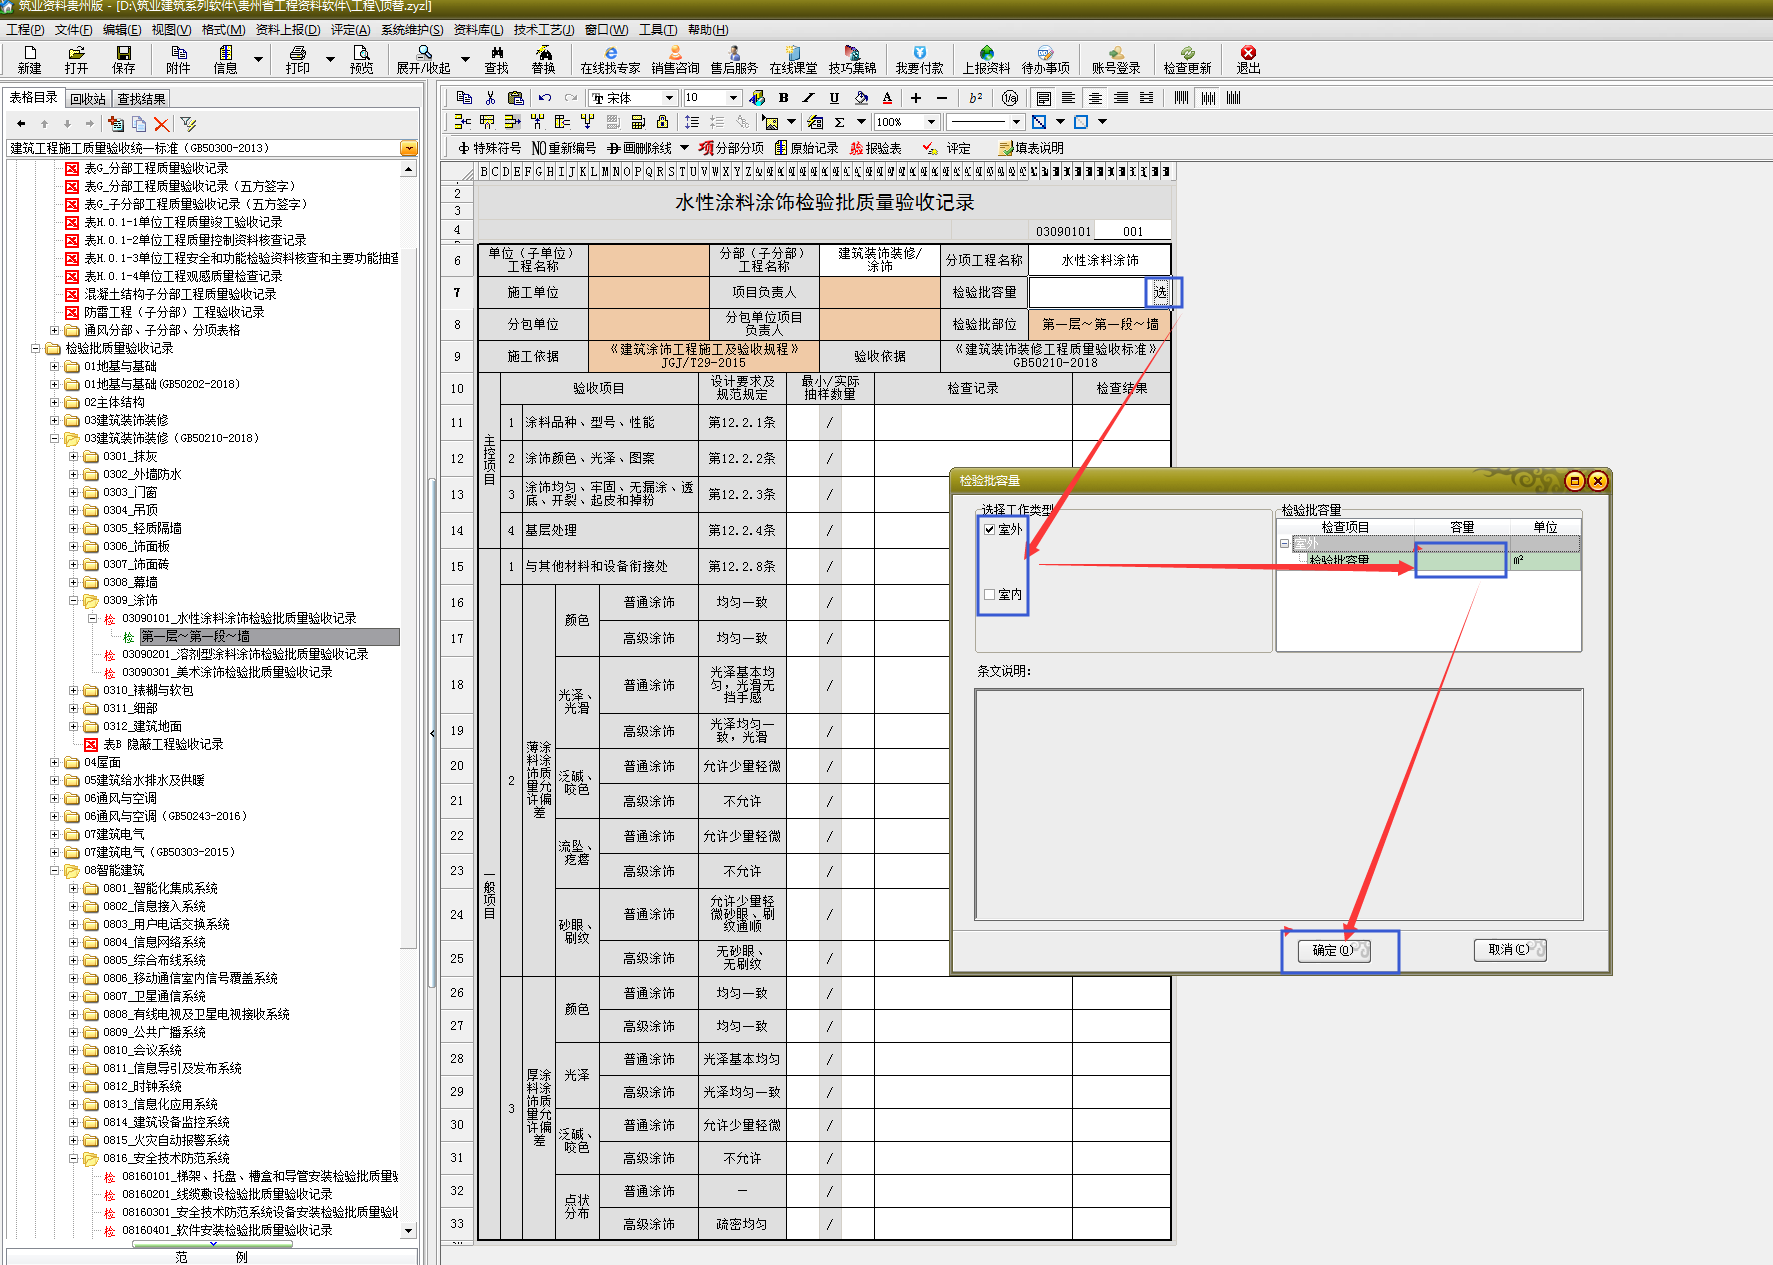Click the red delete X icon in tree toolbar
Viewport: 1773px width, 1265px height.
click(161, 124)
